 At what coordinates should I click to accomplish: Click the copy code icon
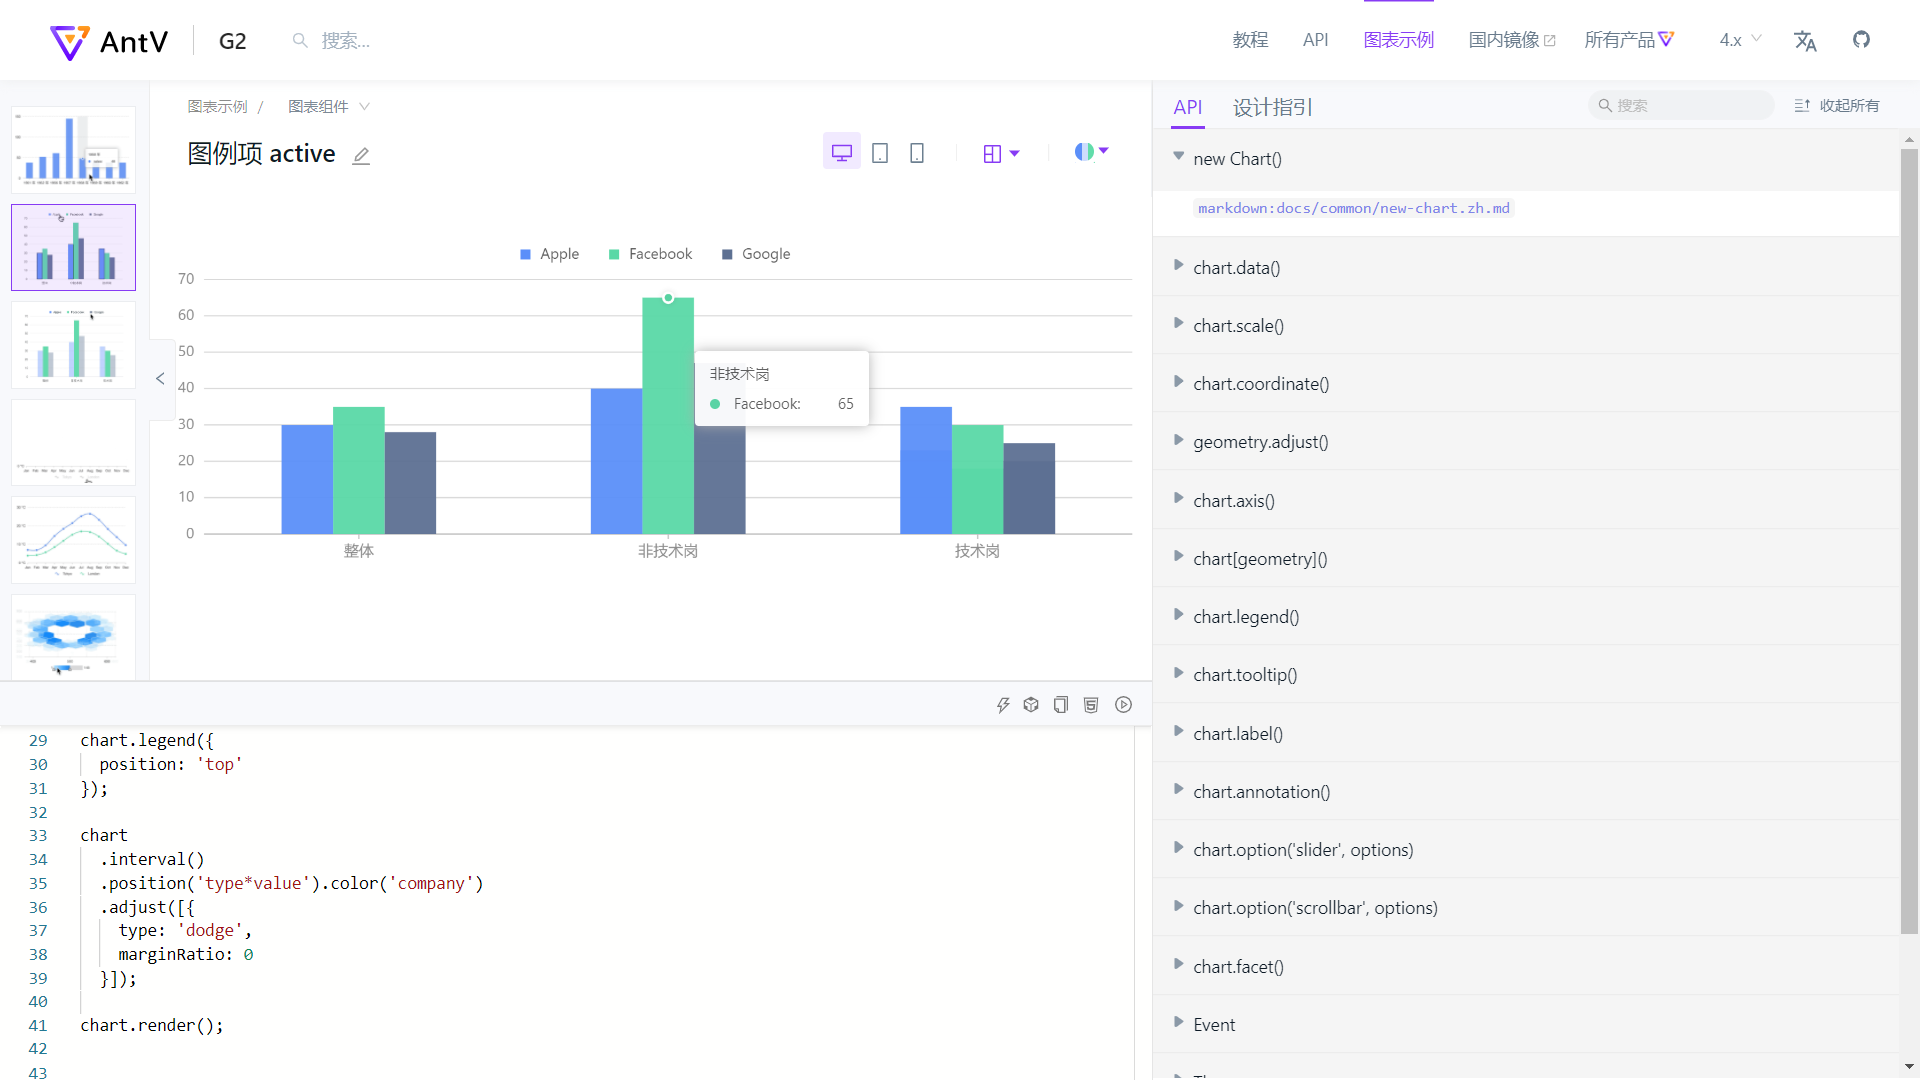[1061, 705]
